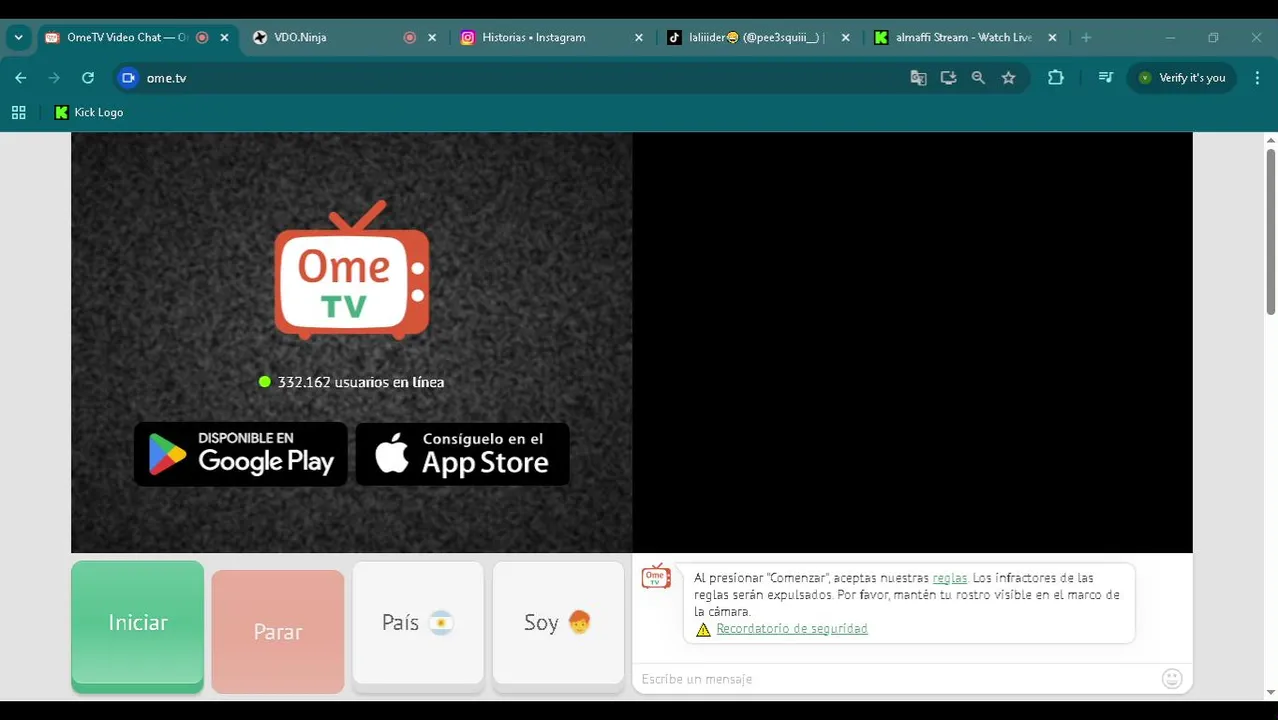Click the scrollbar up arrow

coord(1271,140)
